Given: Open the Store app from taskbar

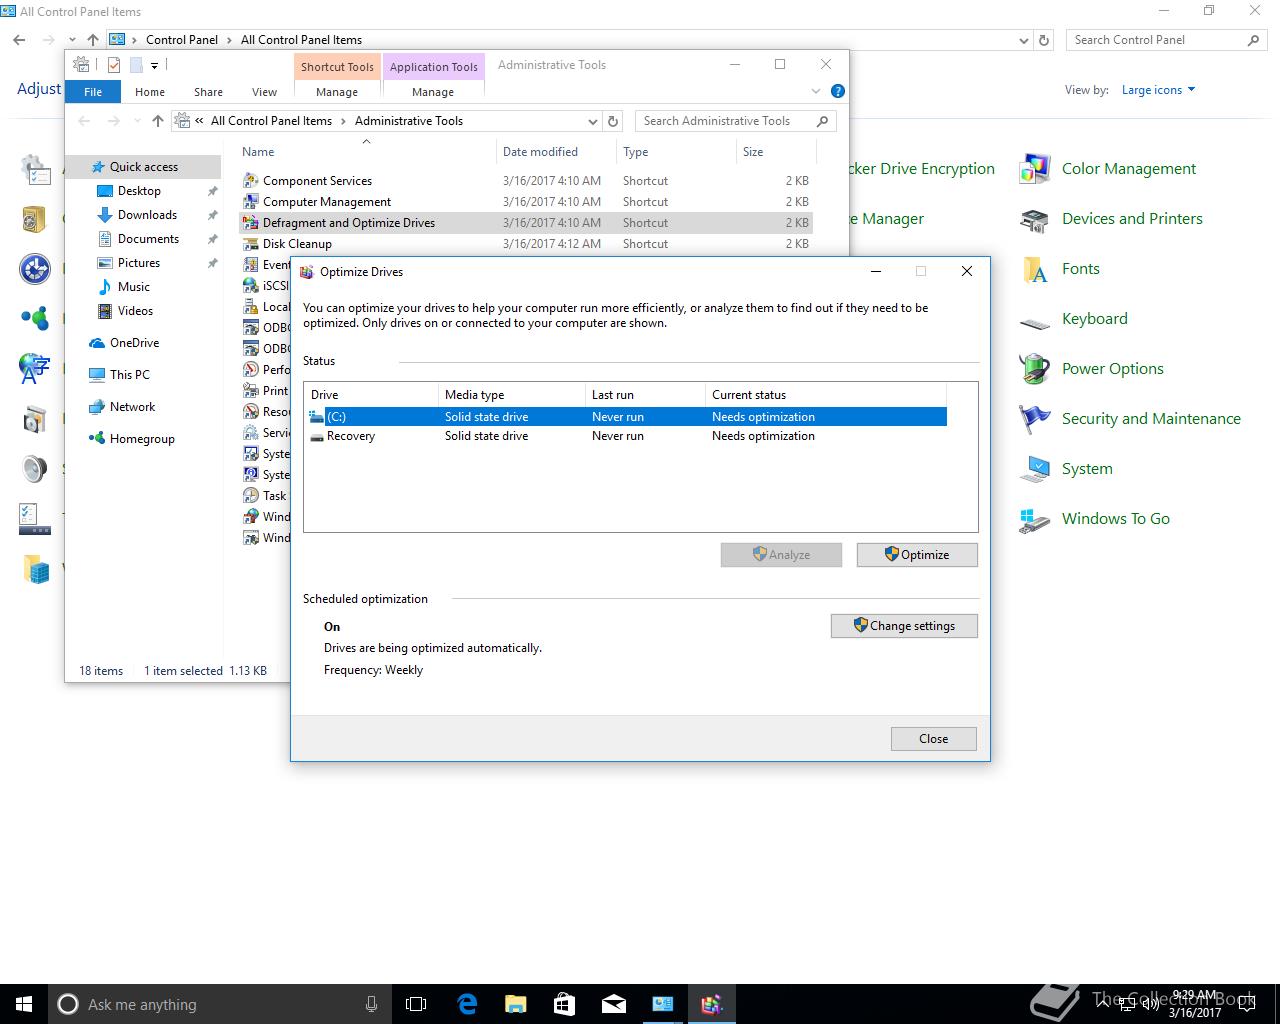Looking at the screenshot, I should (x=564, y=1004).
